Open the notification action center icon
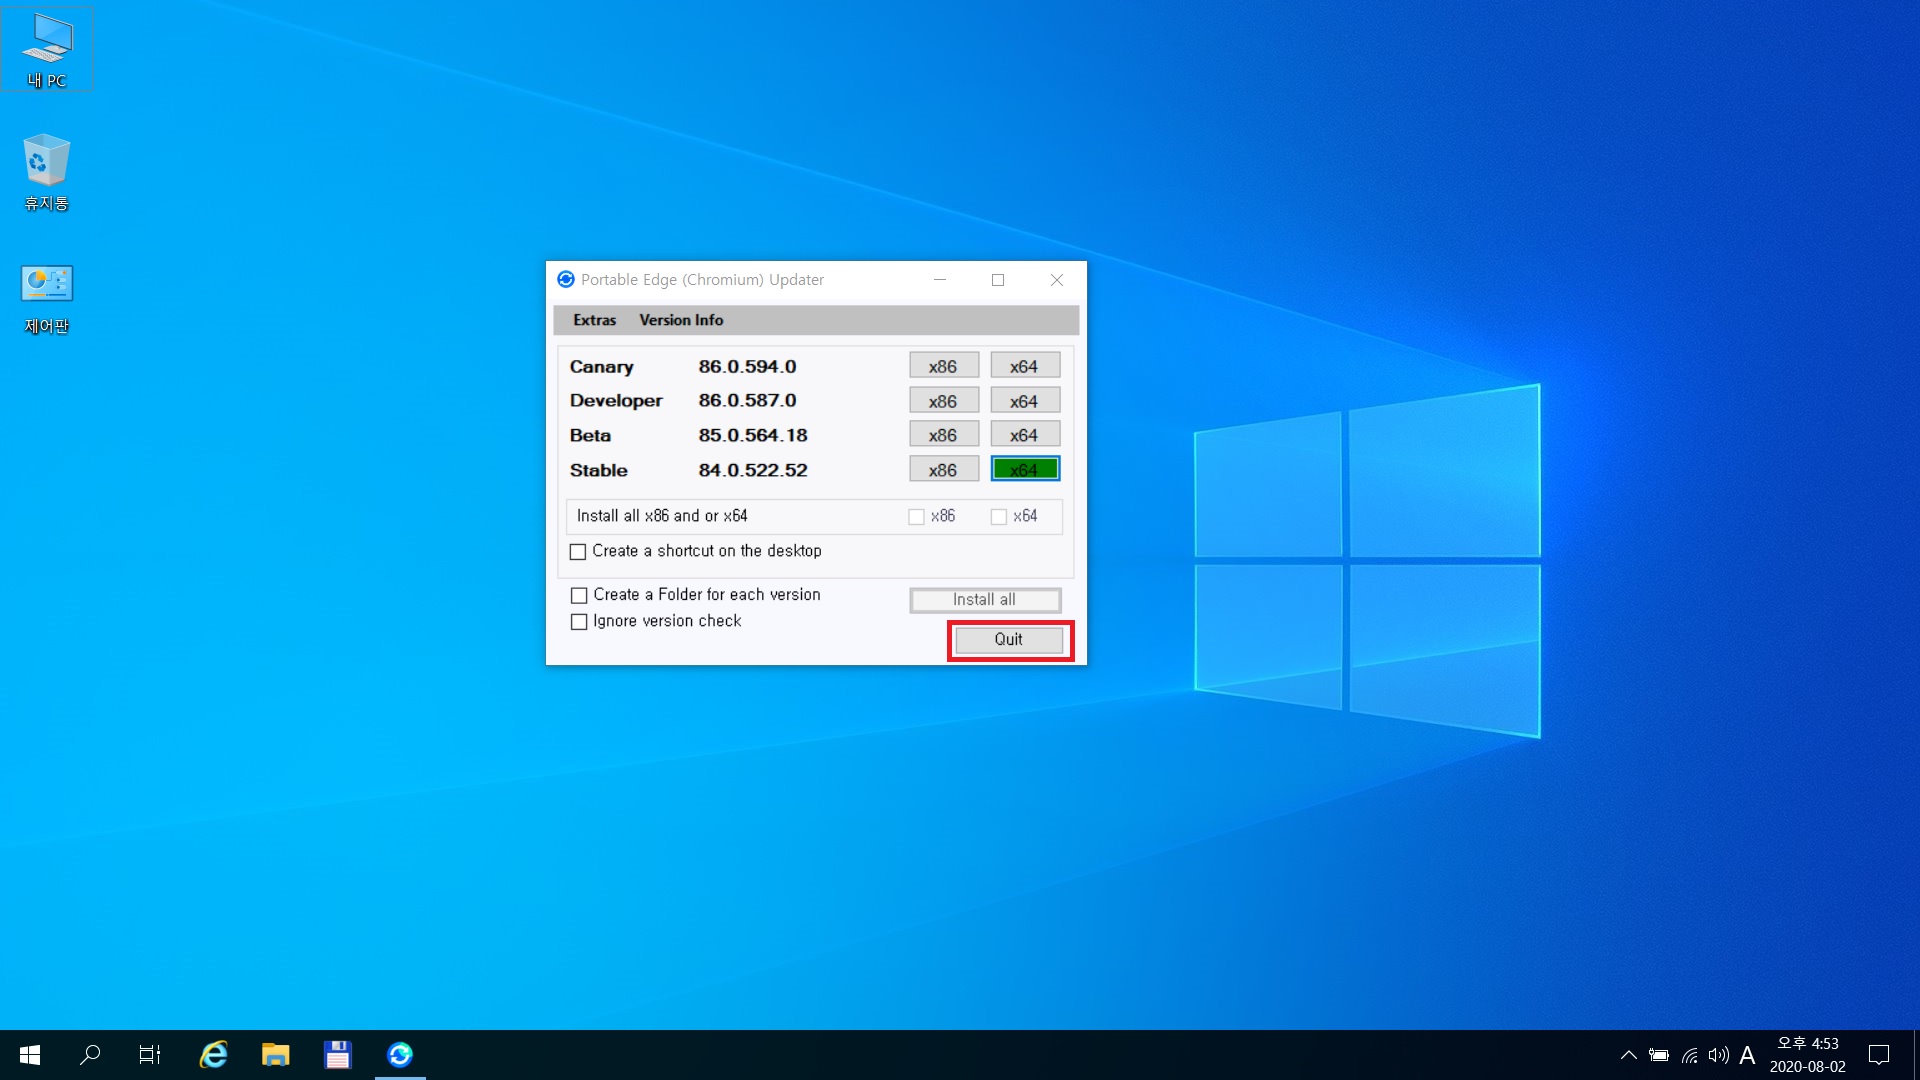The image size is (1920, 1080). 1879,1055
